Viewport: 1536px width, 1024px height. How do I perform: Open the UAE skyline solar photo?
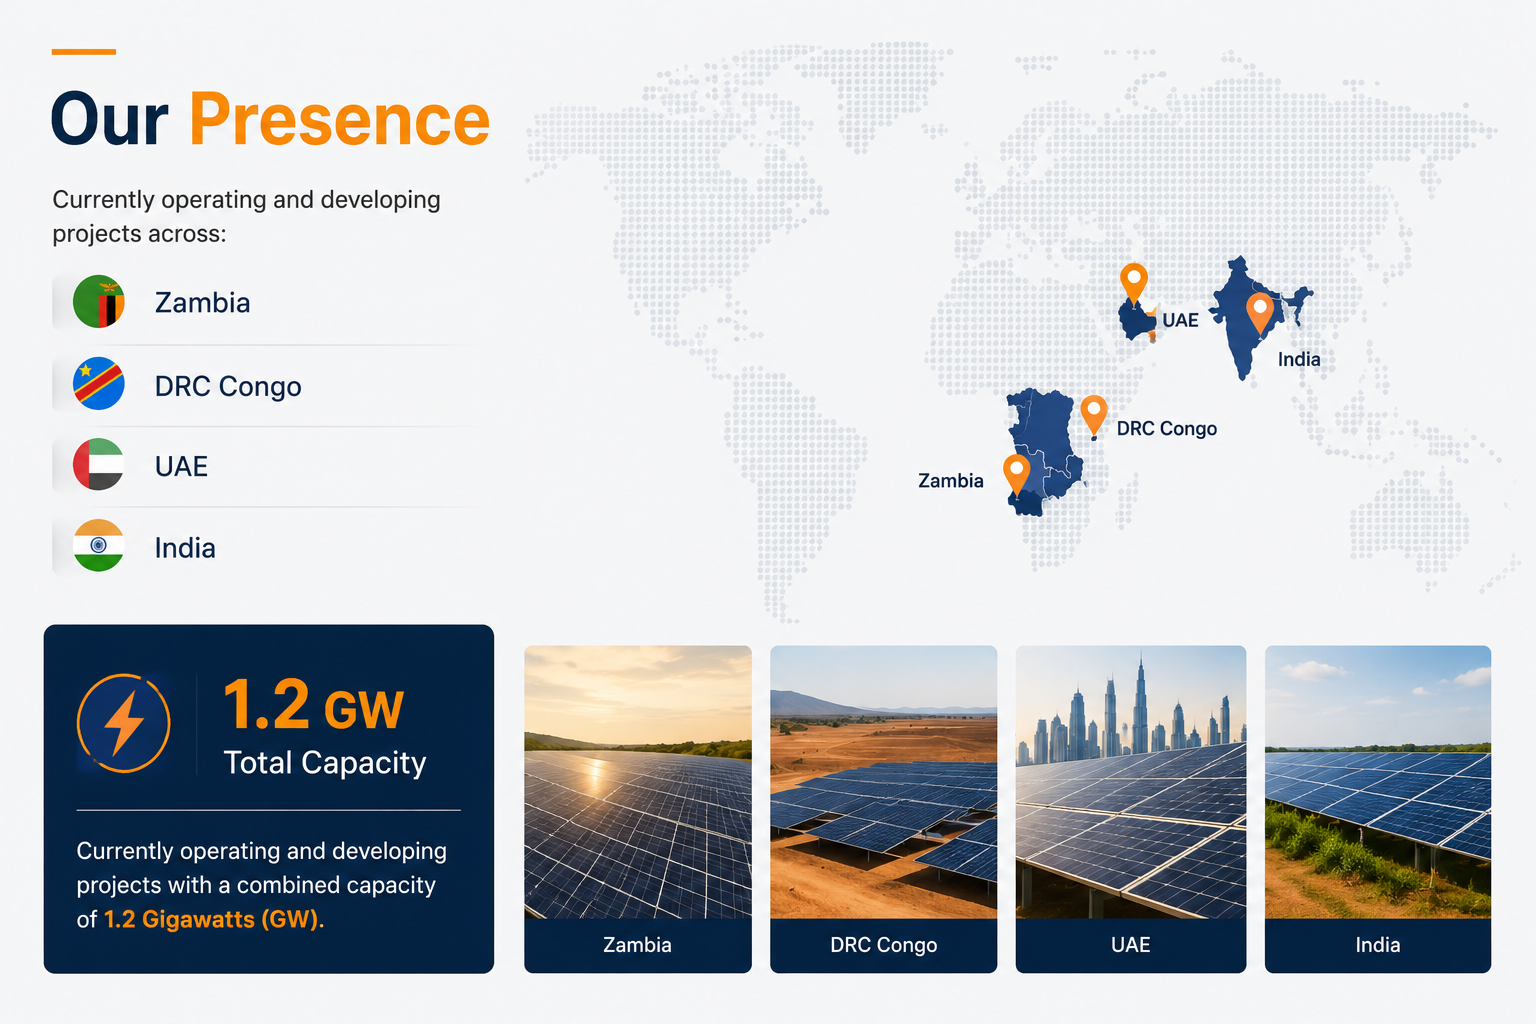tap(1131, 782)
